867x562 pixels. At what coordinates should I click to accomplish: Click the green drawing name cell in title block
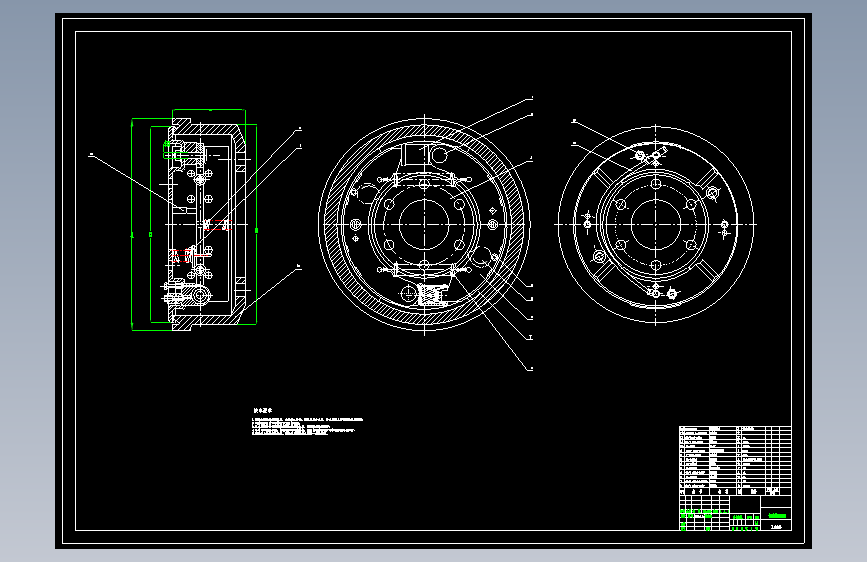[x=776, y=516]
